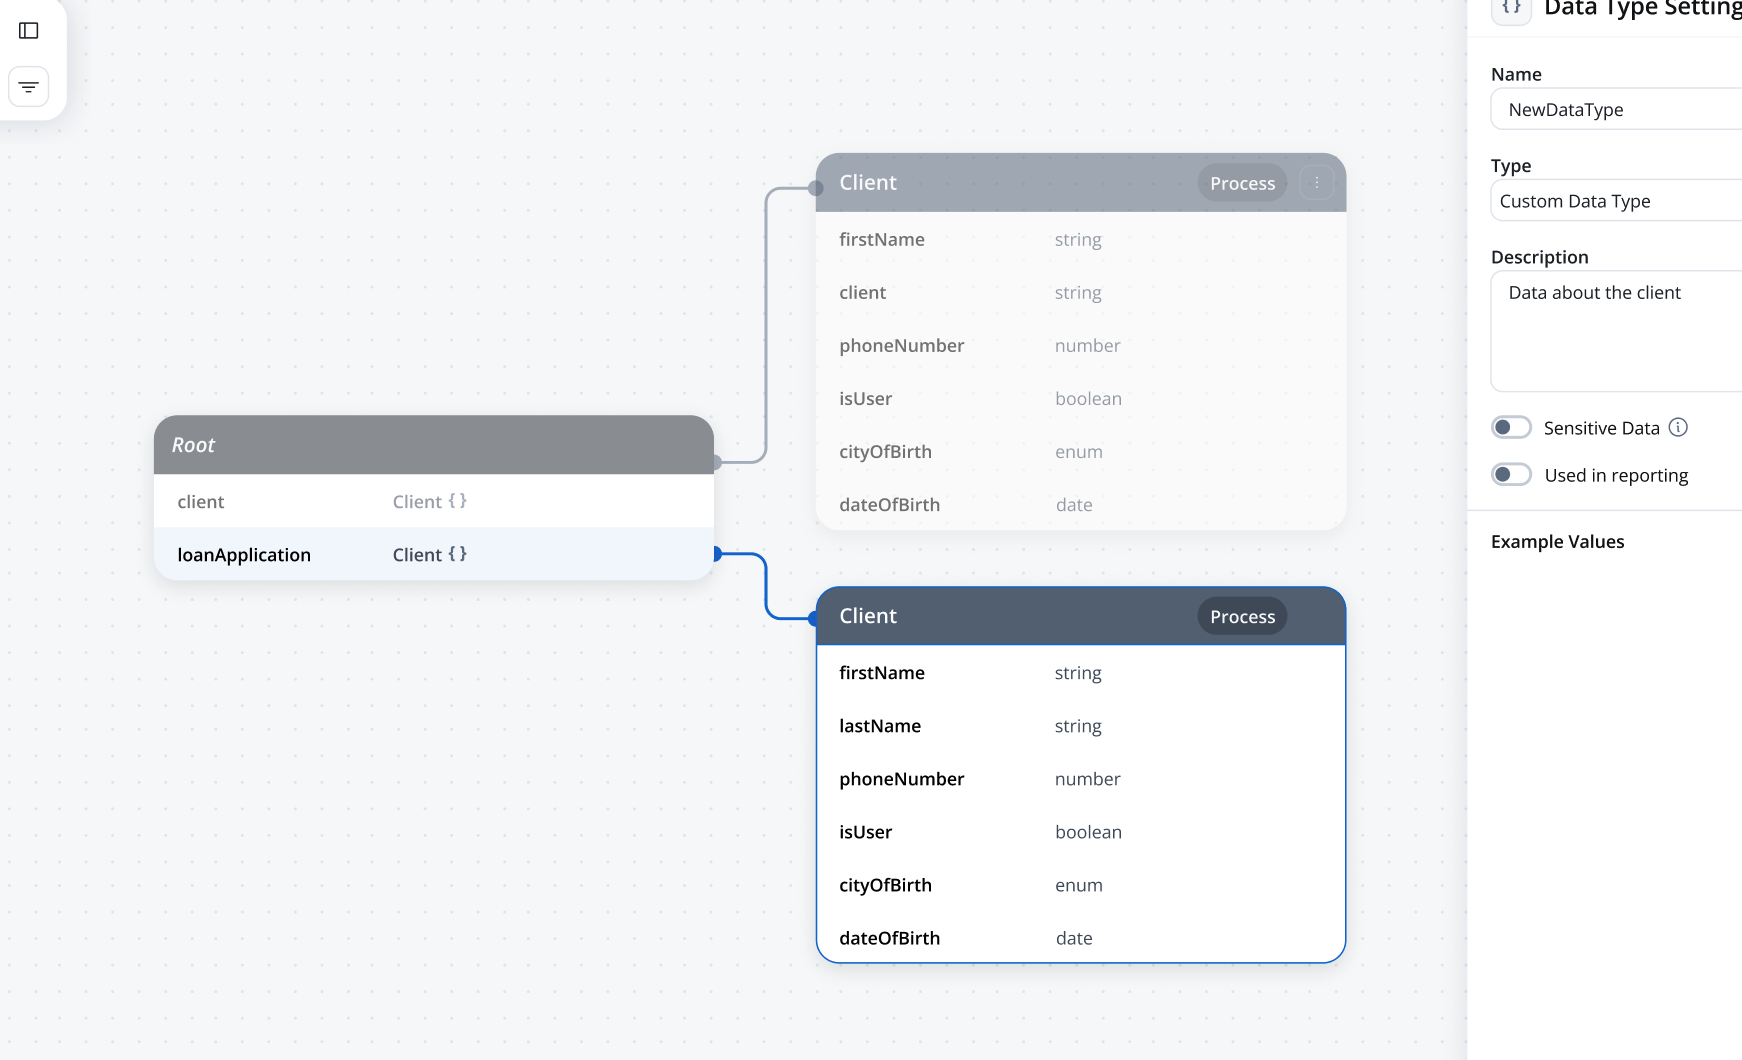Click the braces icon in loanApplication row

(457, 554)
